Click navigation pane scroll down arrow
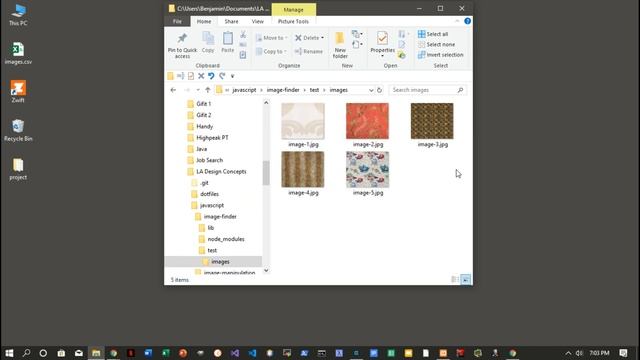This screenshot has width=640, height=360. (266, 270)
